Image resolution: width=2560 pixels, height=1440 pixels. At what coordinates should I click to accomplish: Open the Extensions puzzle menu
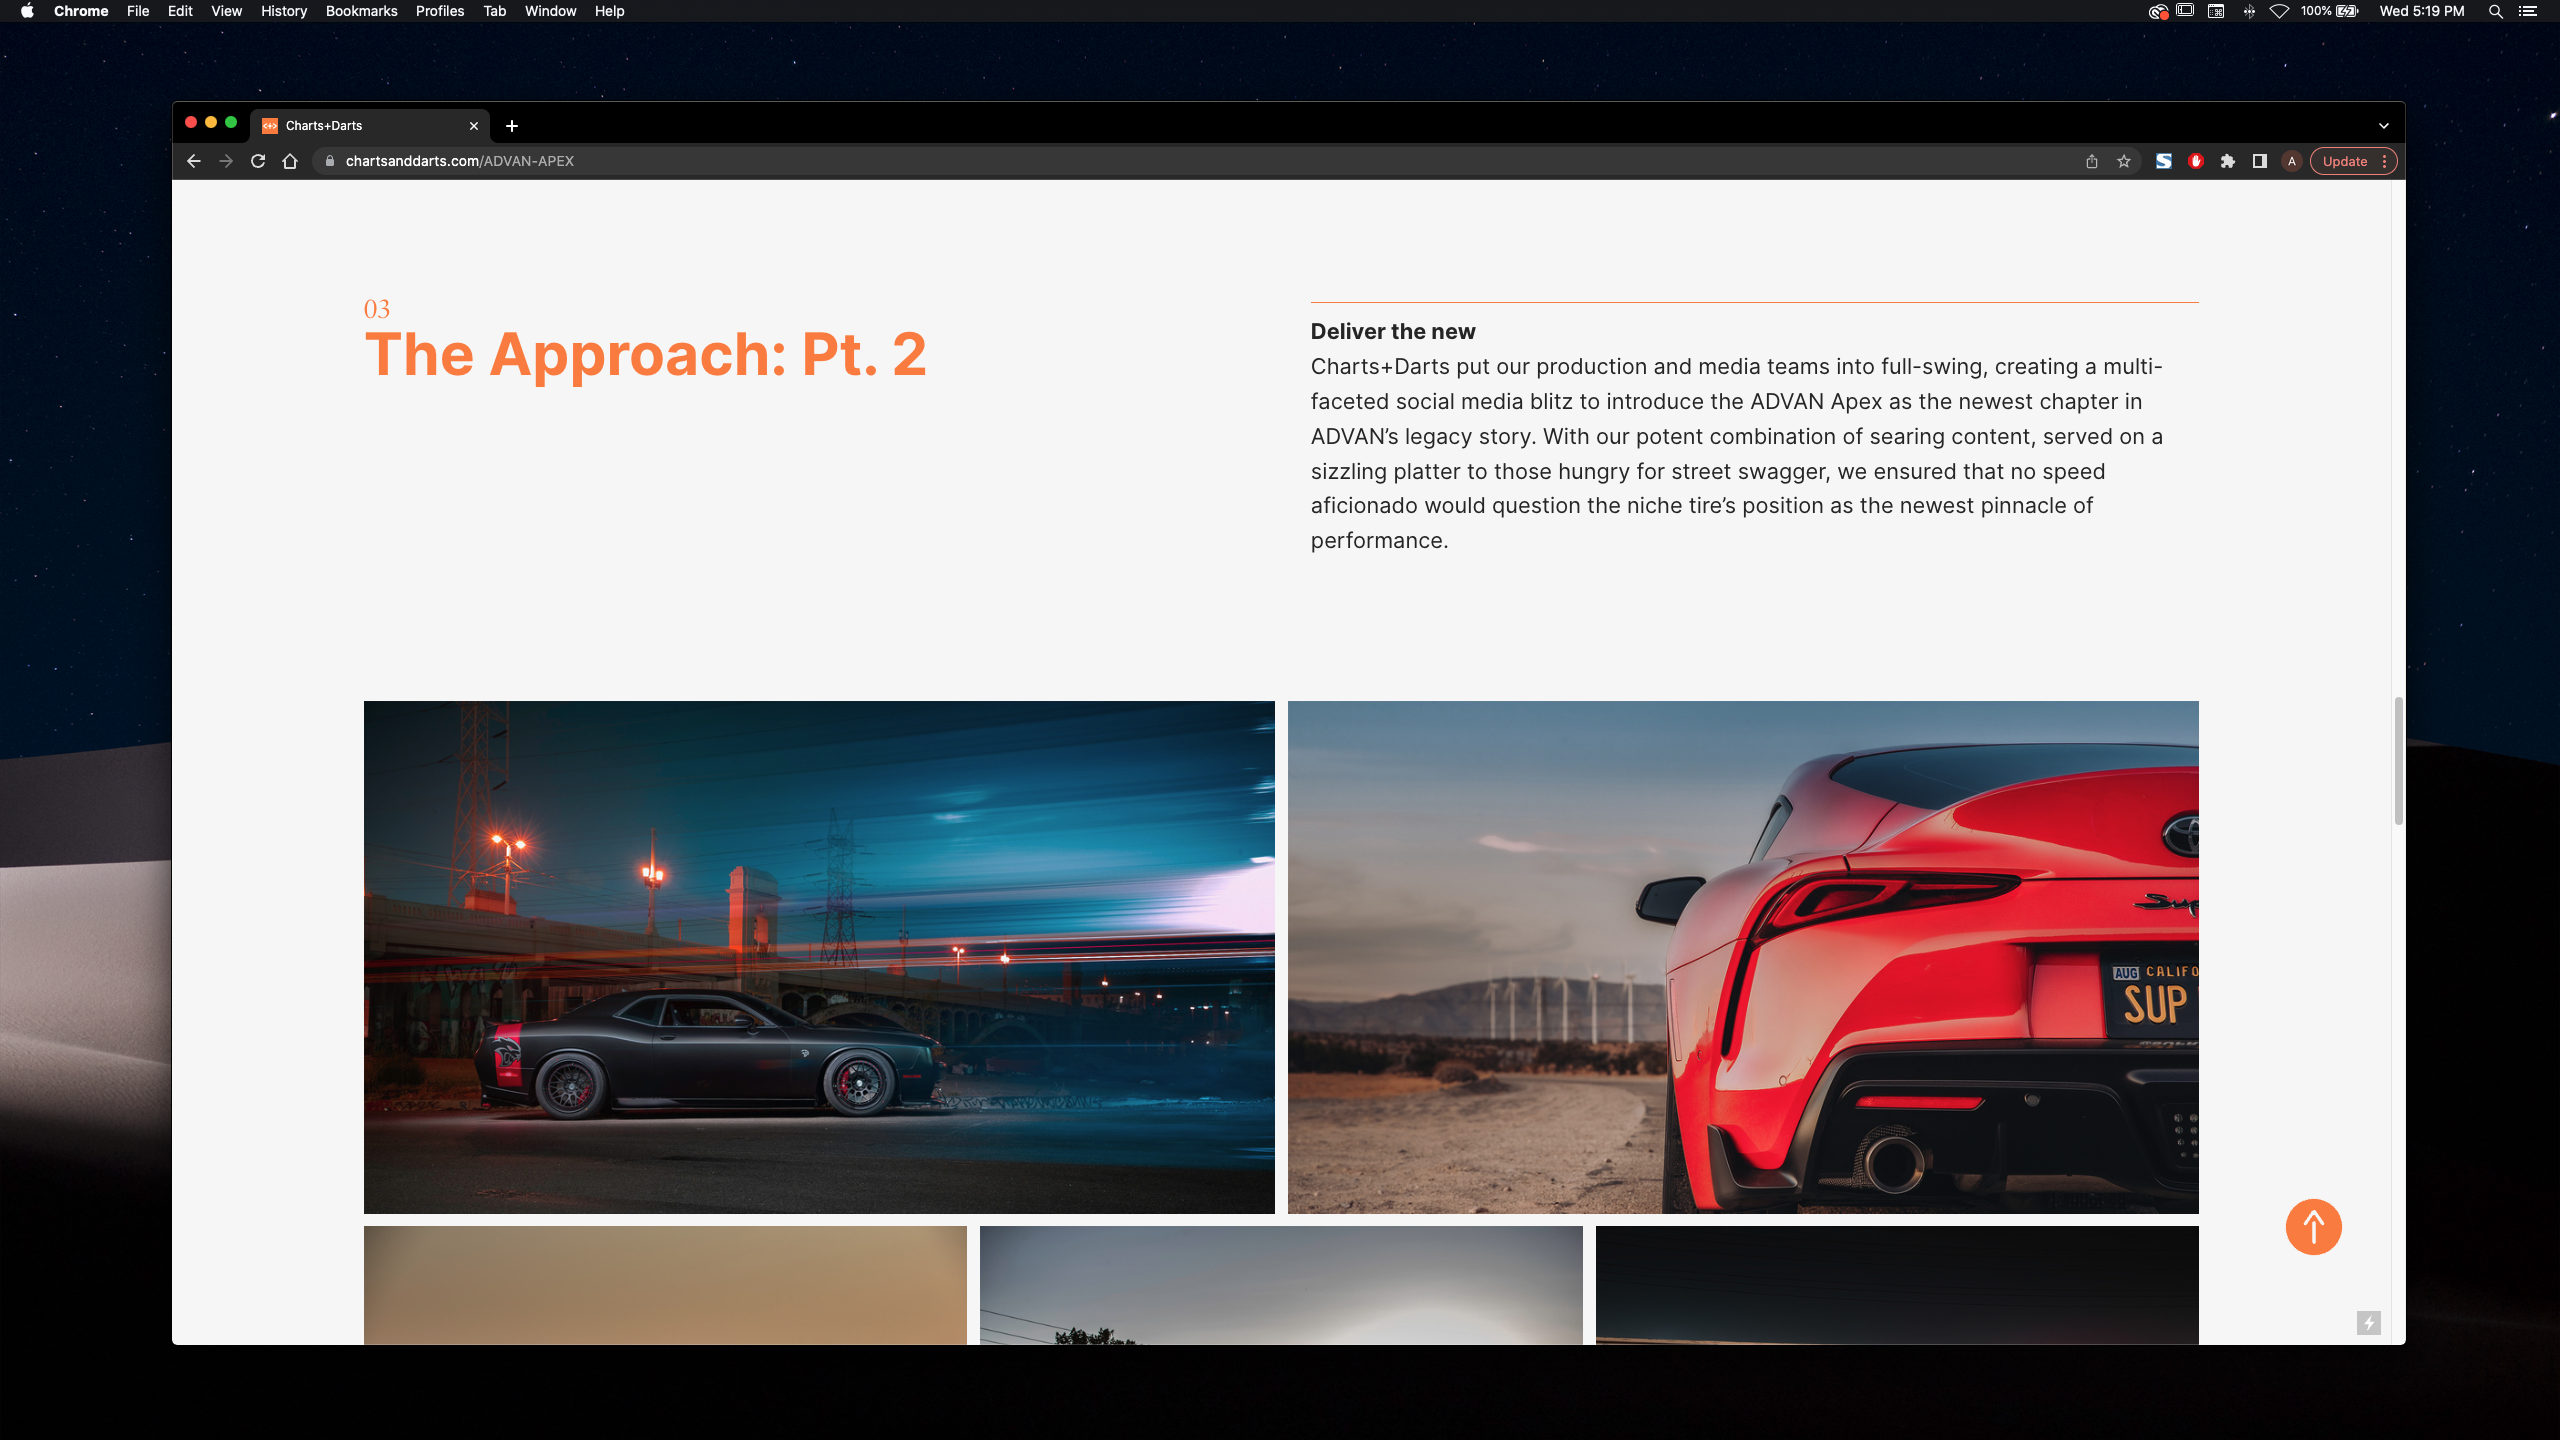point(2228,161)
